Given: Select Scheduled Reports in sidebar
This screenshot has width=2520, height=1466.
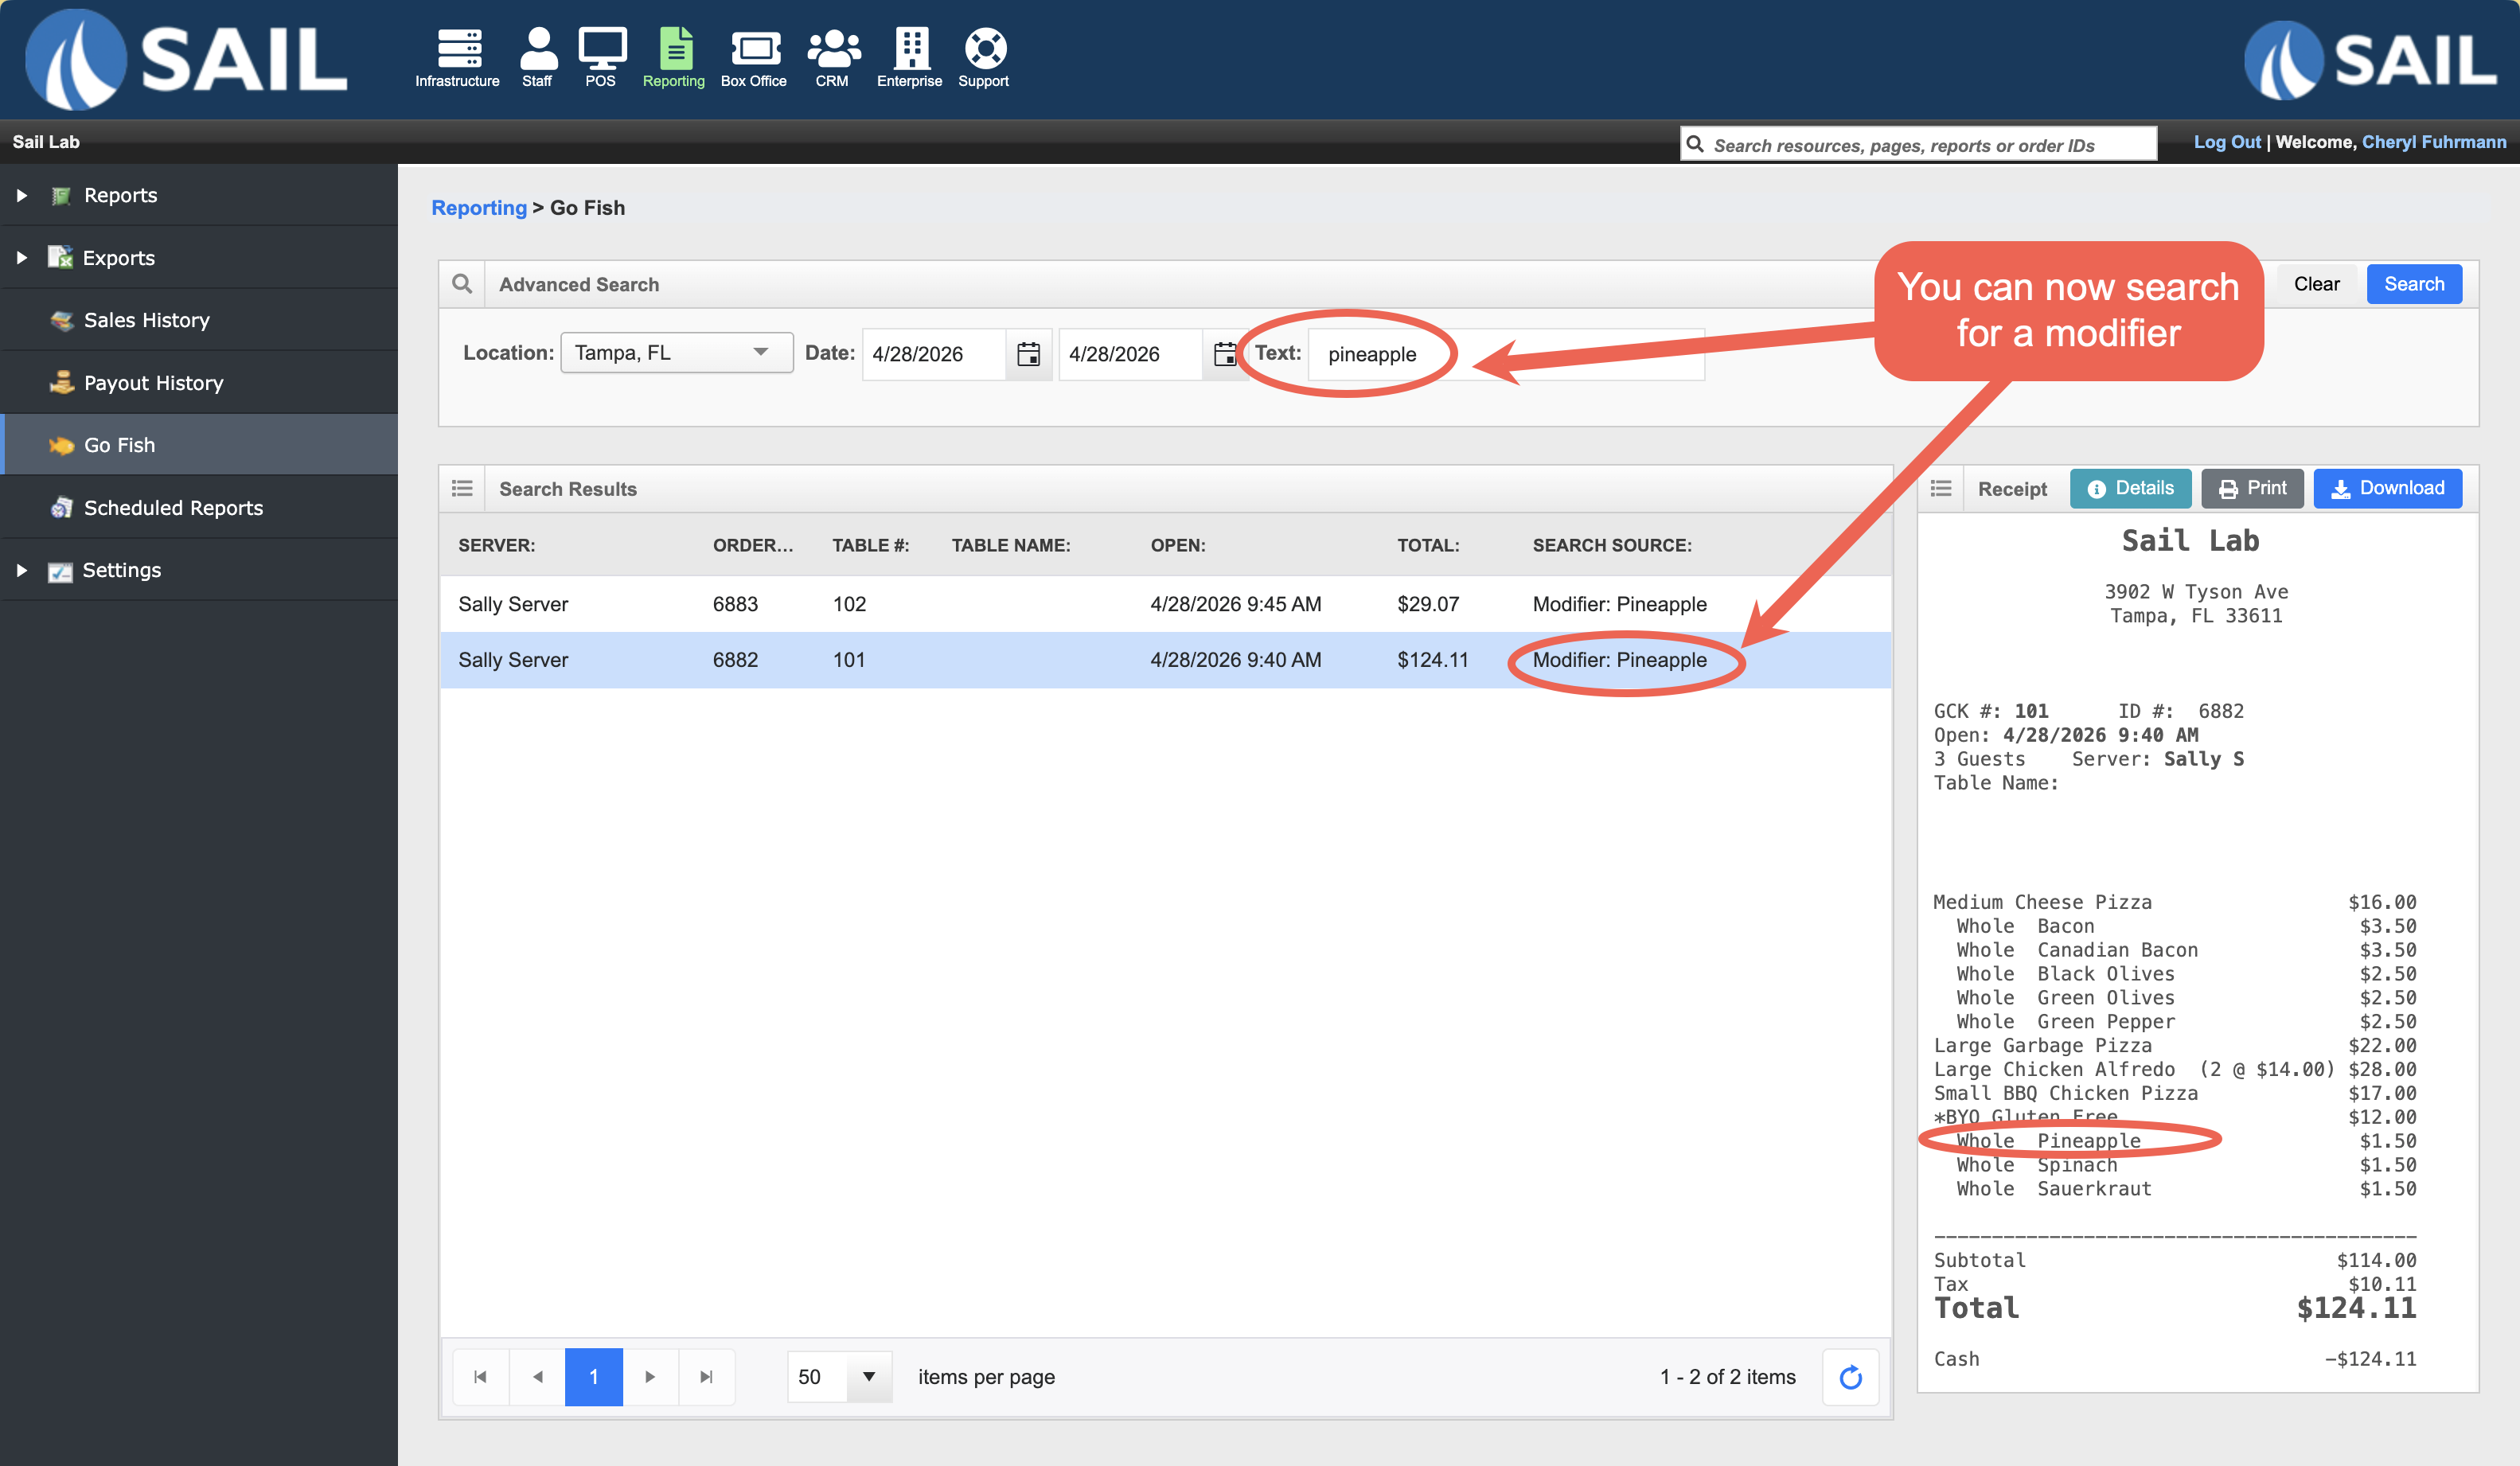Looking at the screenshot, I should 173,508.
